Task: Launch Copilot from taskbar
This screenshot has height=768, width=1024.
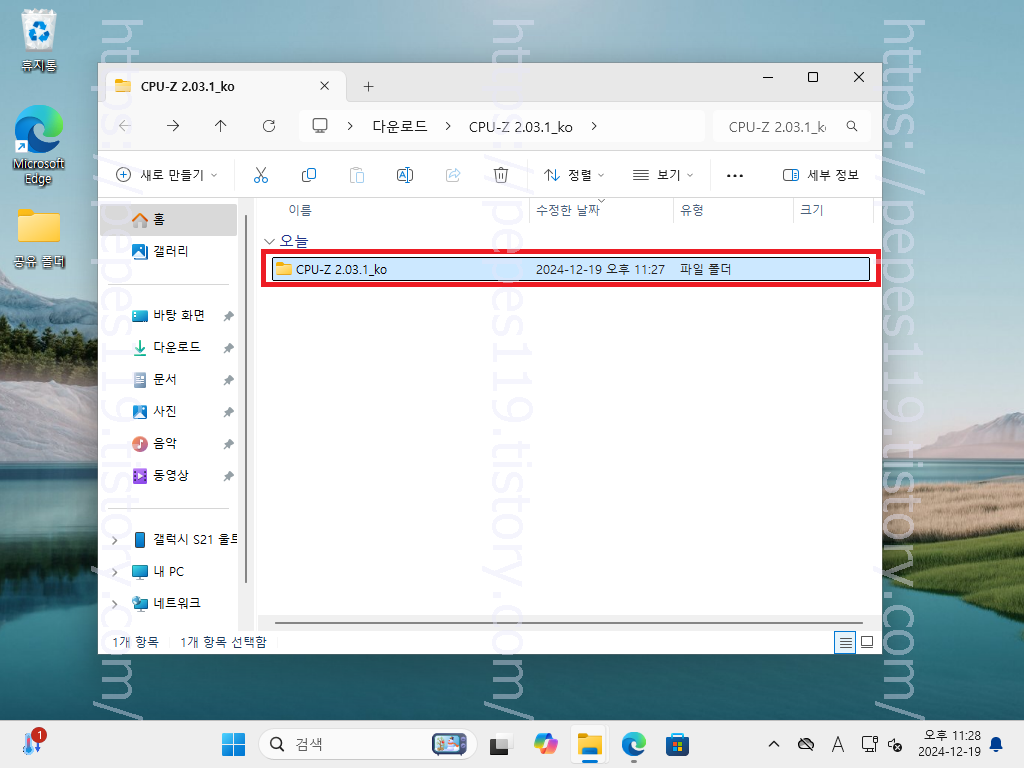Action: click(x=545, y=744)
